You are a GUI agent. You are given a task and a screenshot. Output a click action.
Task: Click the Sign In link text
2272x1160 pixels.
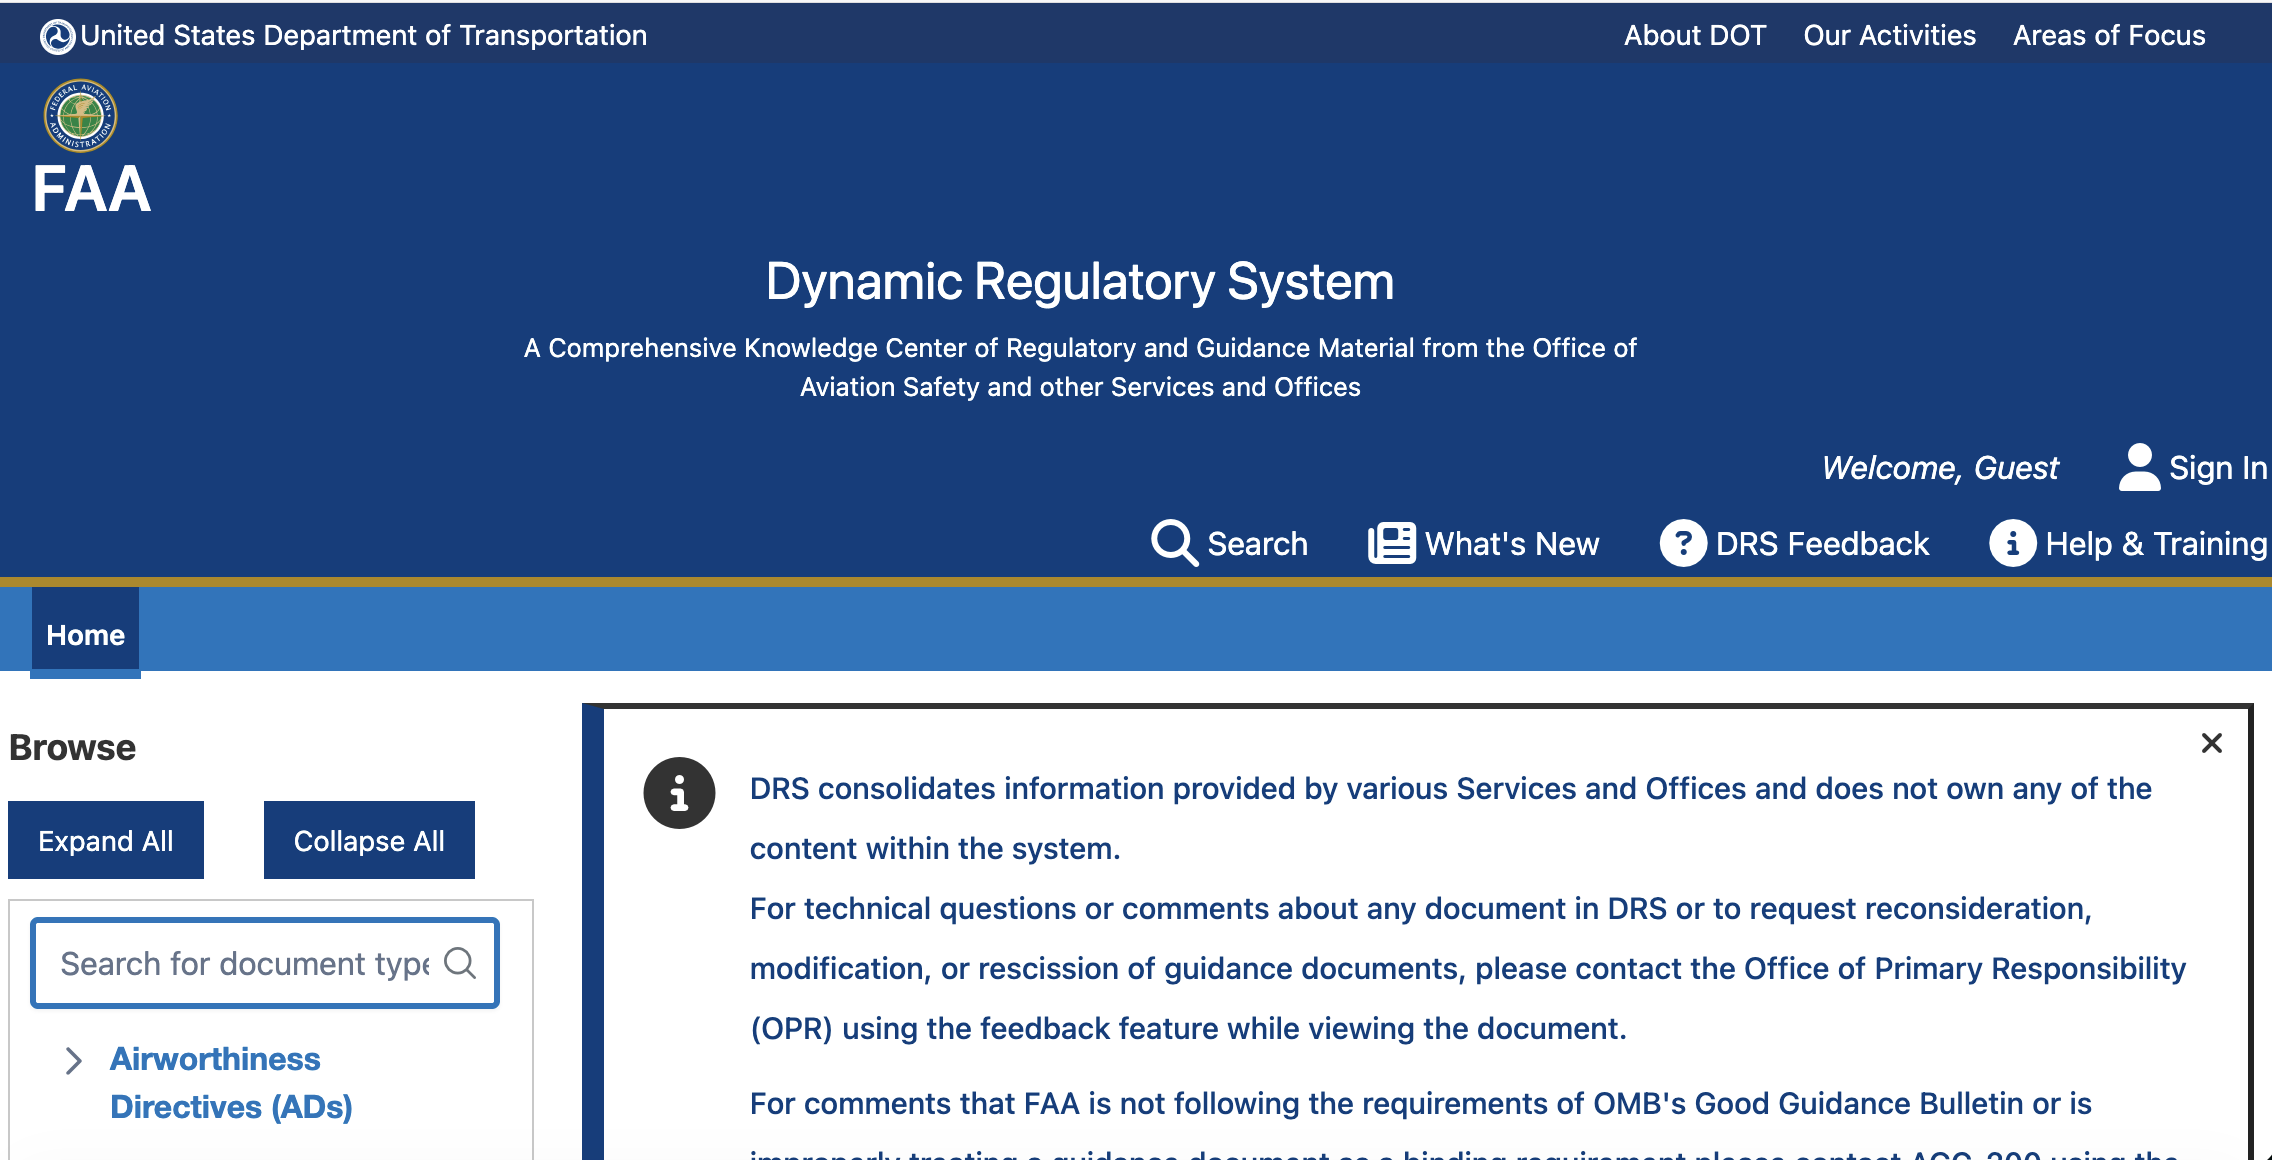(2217, 467)
